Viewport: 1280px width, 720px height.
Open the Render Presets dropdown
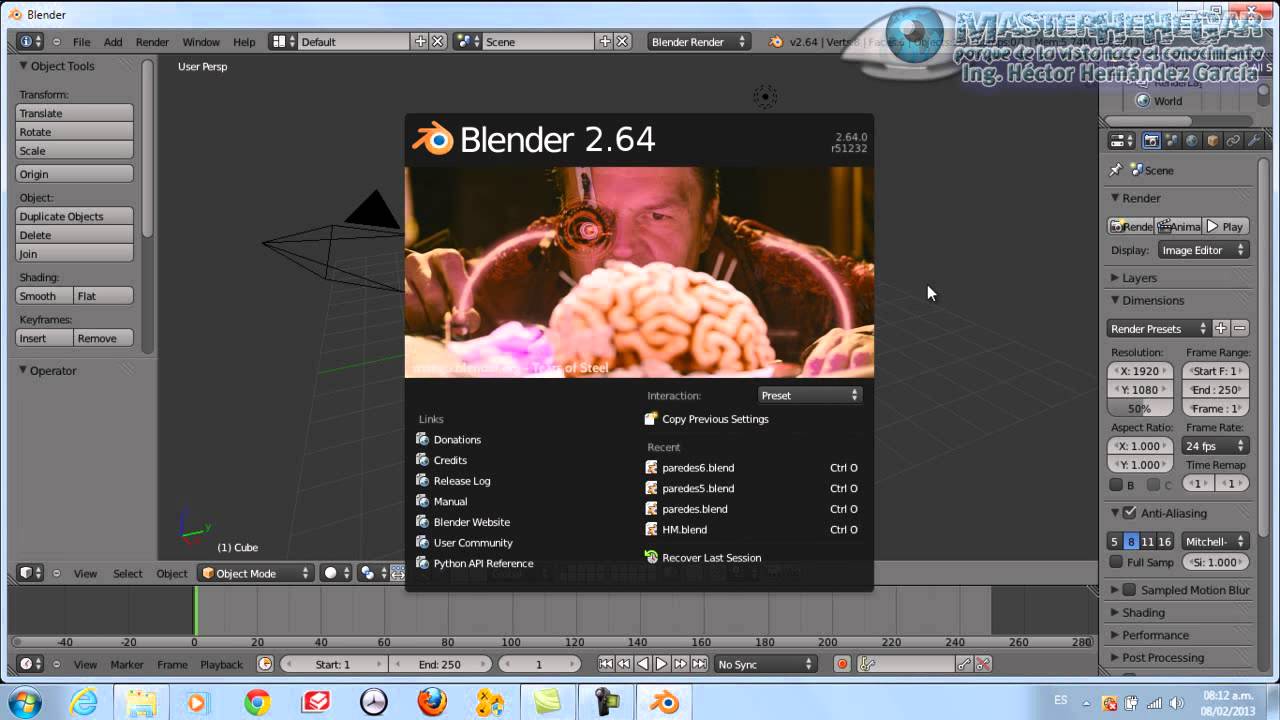pos(1158,328)
